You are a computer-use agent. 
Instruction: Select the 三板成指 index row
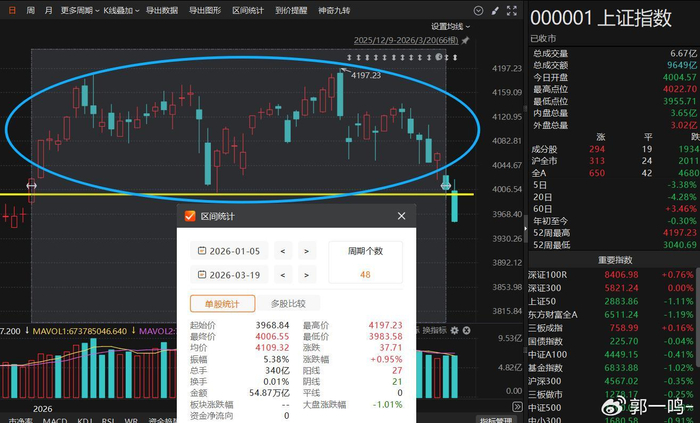coord(611,328)
